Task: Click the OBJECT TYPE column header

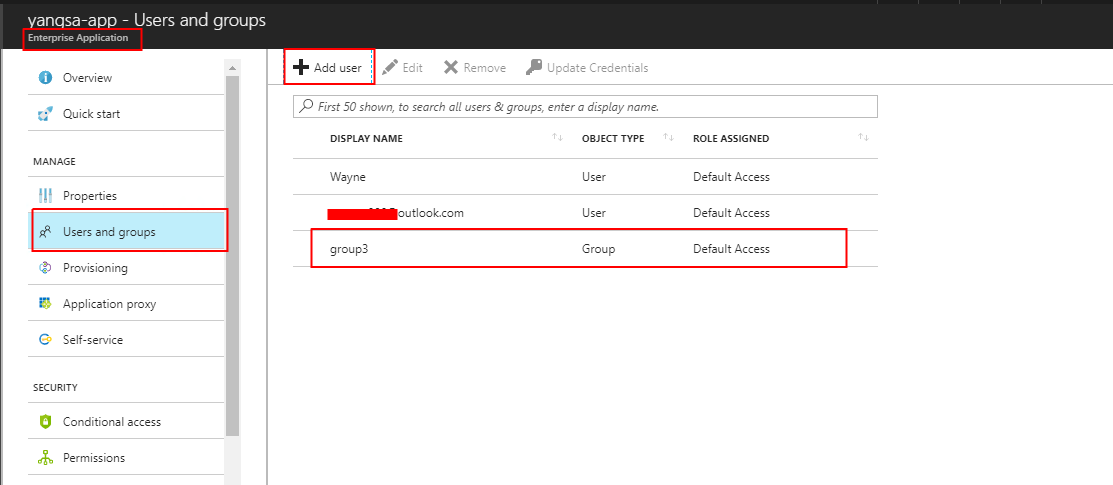Action: point(613,138)
